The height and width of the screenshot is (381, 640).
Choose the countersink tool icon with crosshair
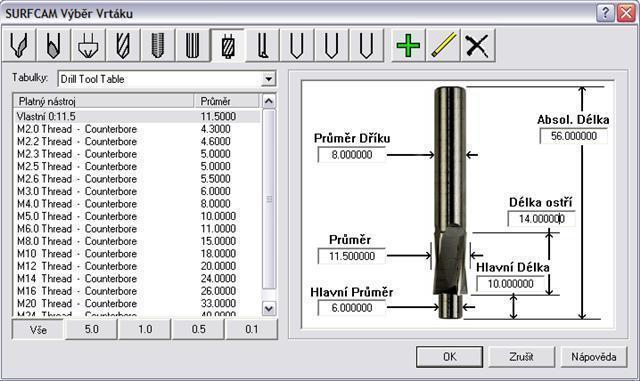88,45
